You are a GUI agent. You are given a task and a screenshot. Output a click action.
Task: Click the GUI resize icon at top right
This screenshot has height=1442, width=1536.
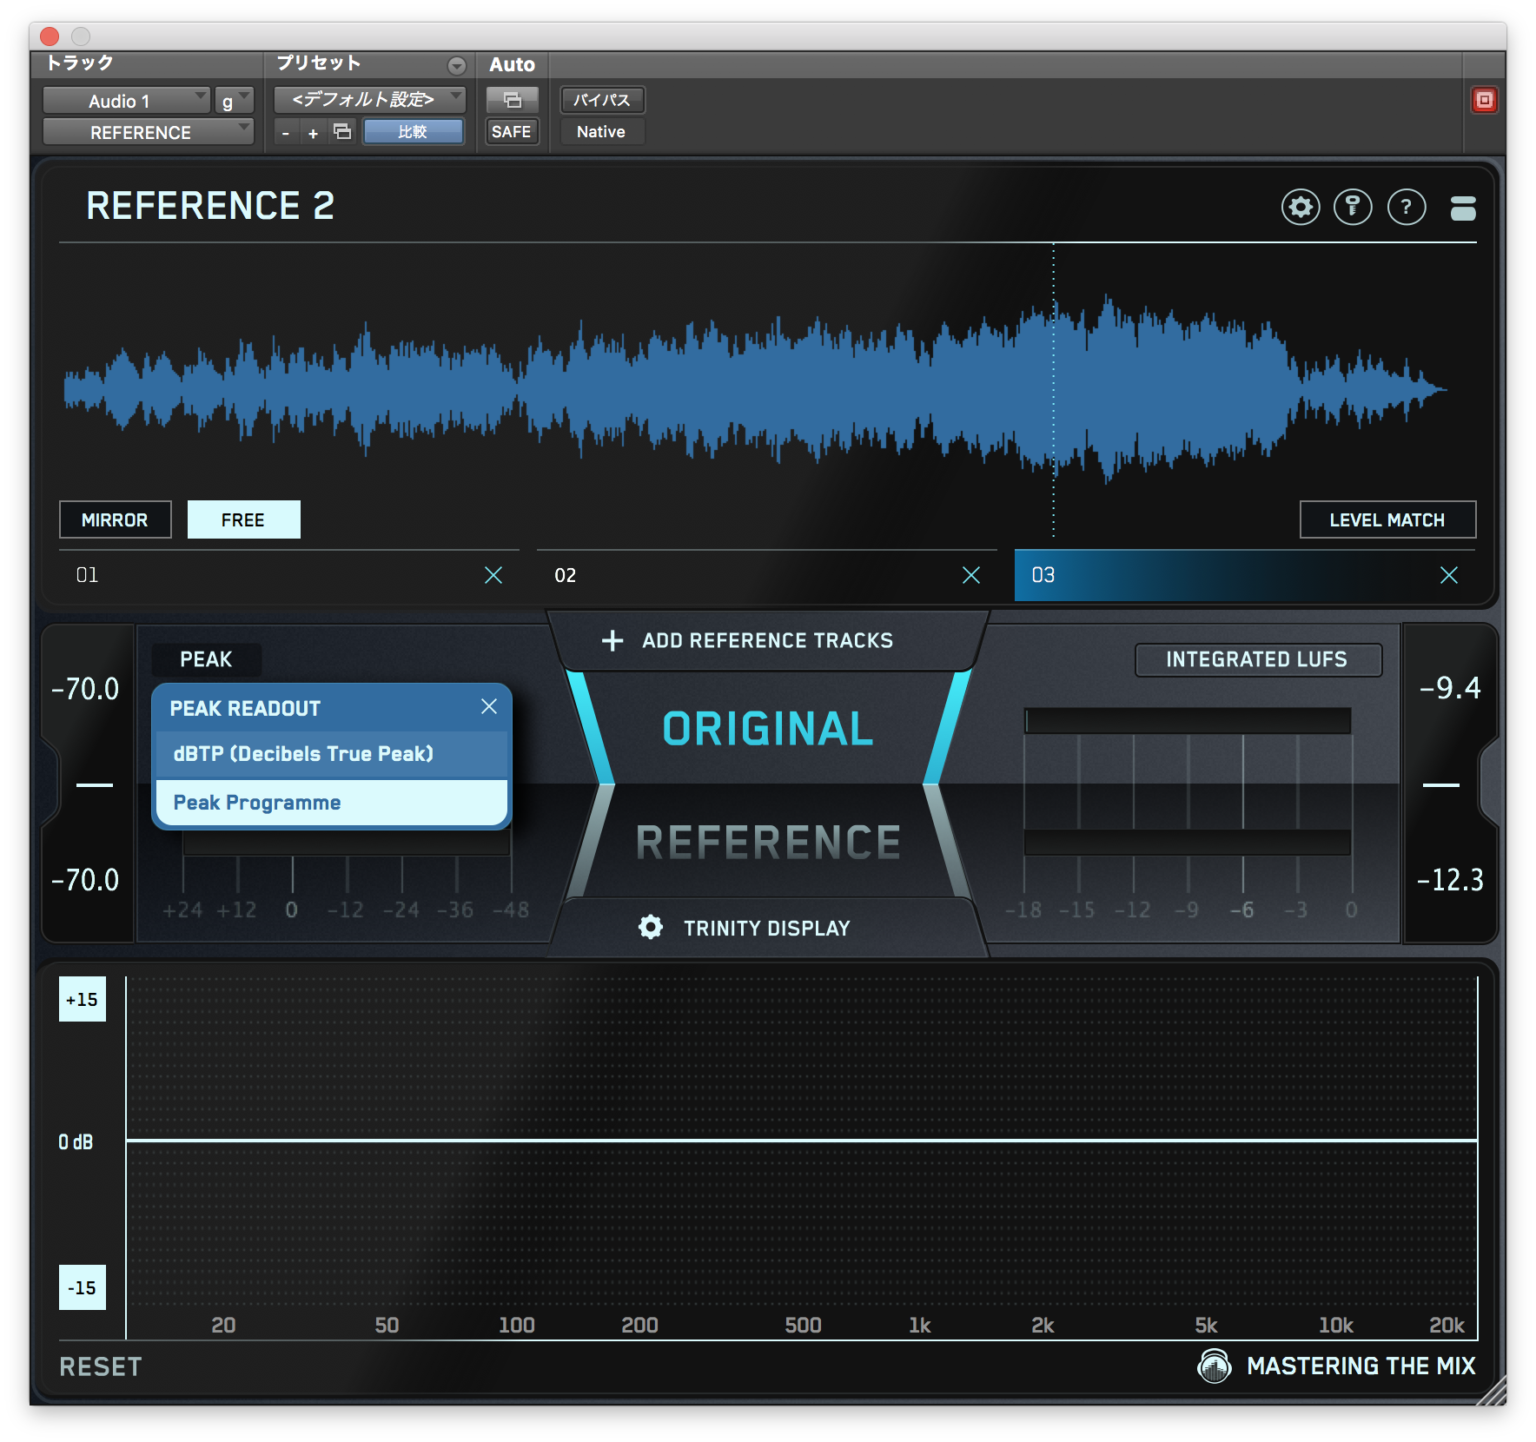[1462, 209]
